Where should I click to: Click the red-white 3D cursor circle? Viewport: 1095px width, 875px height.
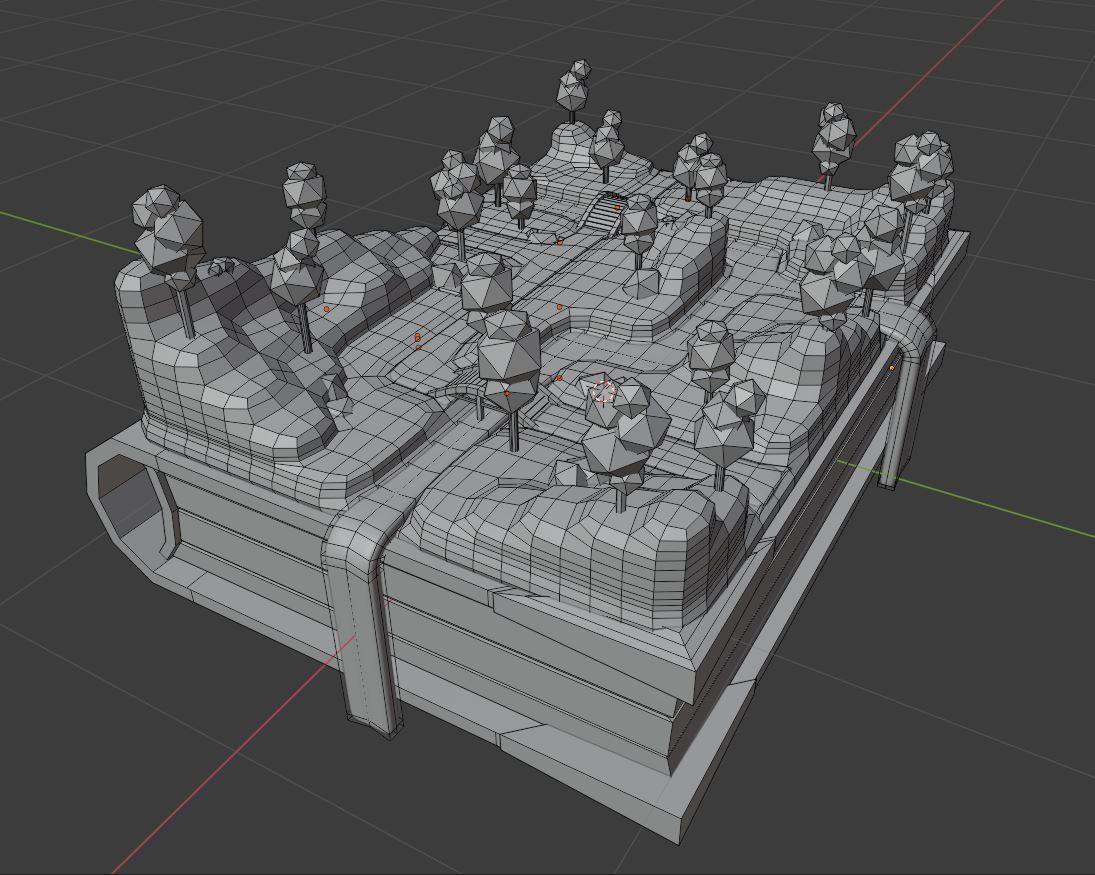pyautogui.click(x=603, y=392)
